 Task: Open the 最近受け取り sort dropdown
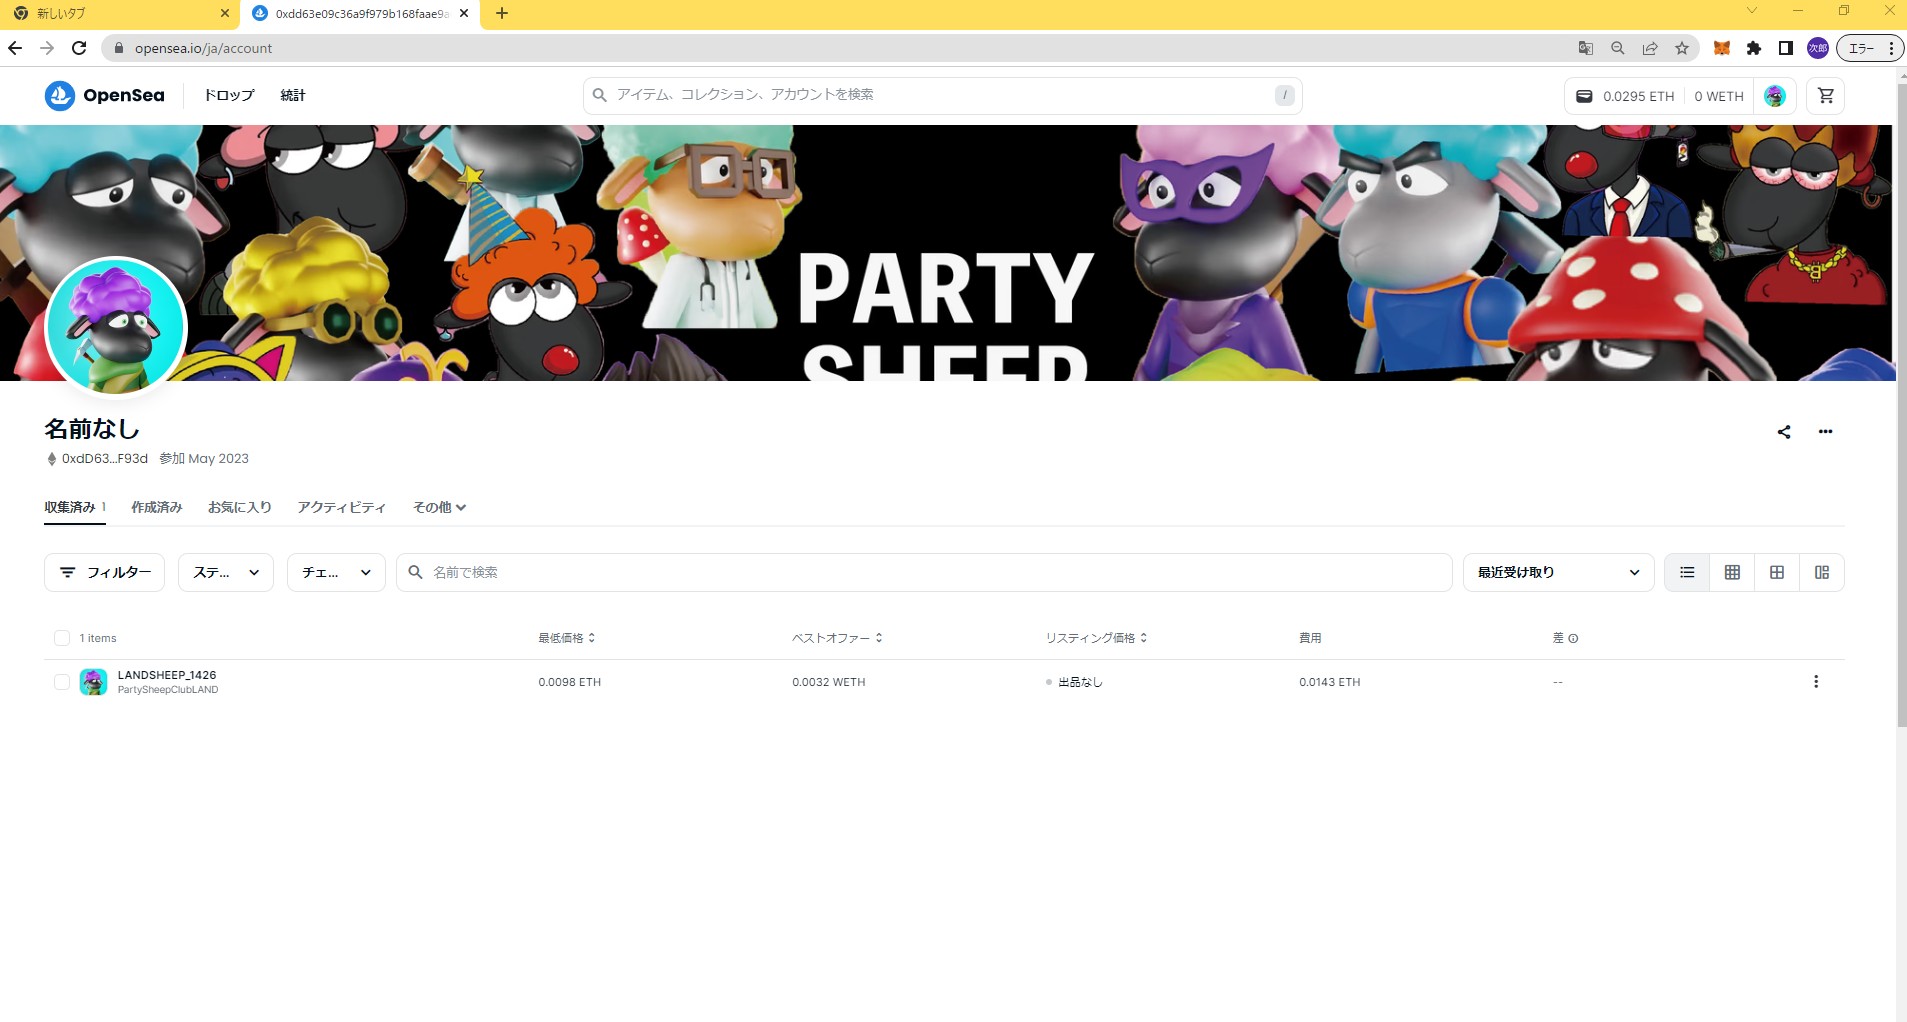(x=1559, y=572)
